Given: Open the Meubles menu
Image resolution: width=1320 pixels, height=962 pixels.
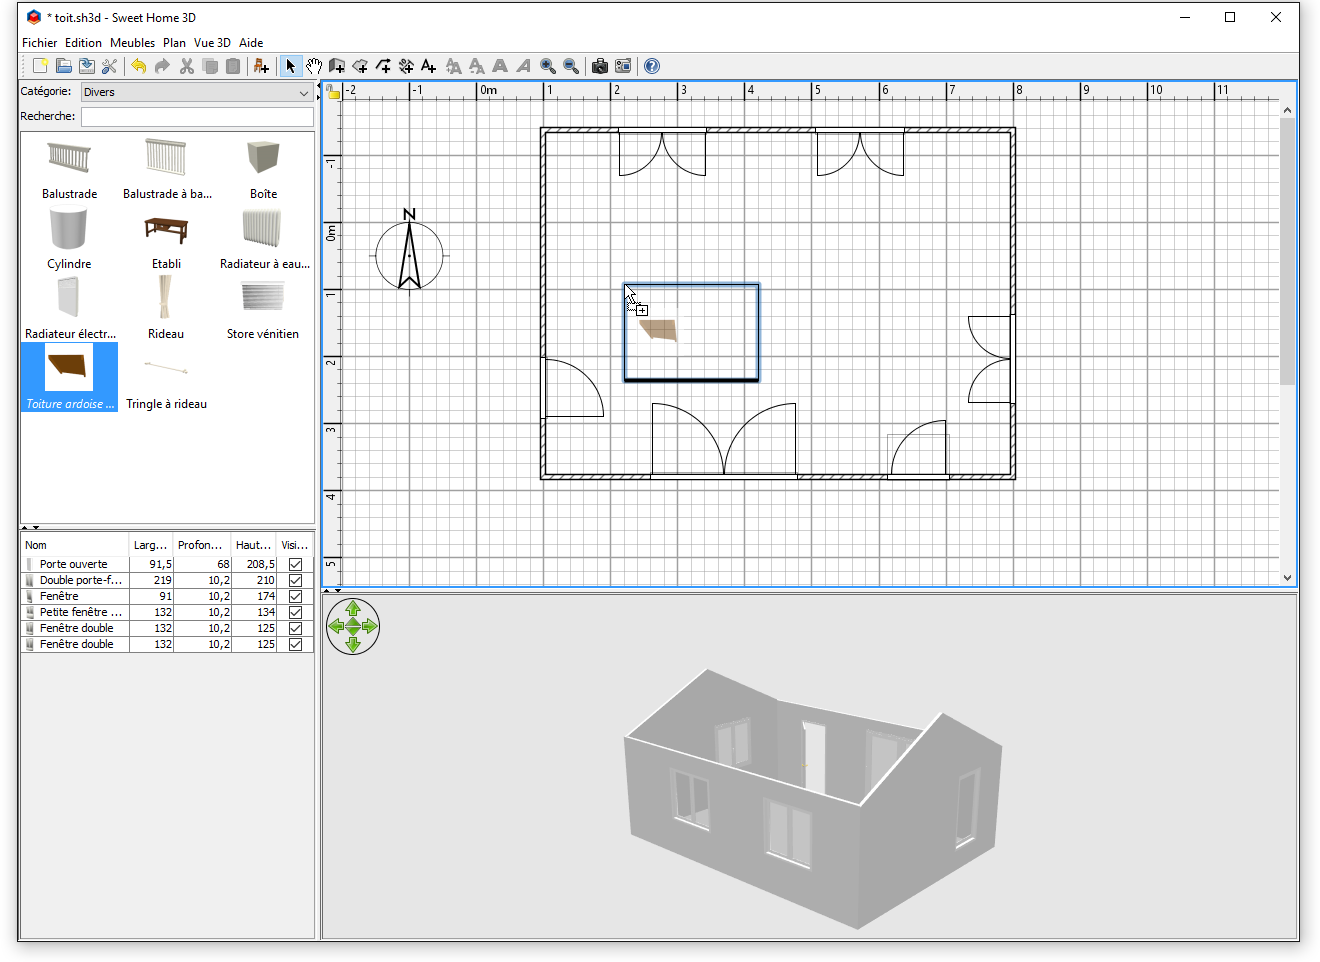Looking at the screenshot, I should (132, 43).
